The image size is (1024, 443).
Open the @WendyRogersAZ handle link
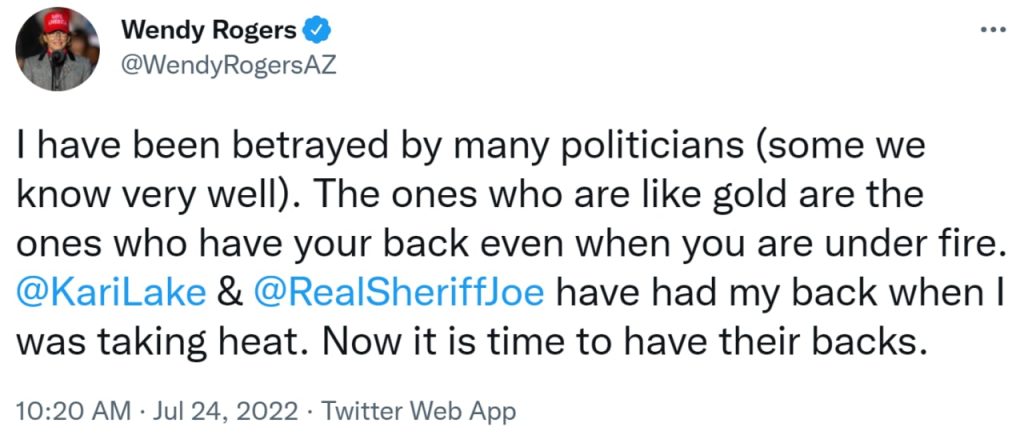pyautogui.click(x=228, y=65)
